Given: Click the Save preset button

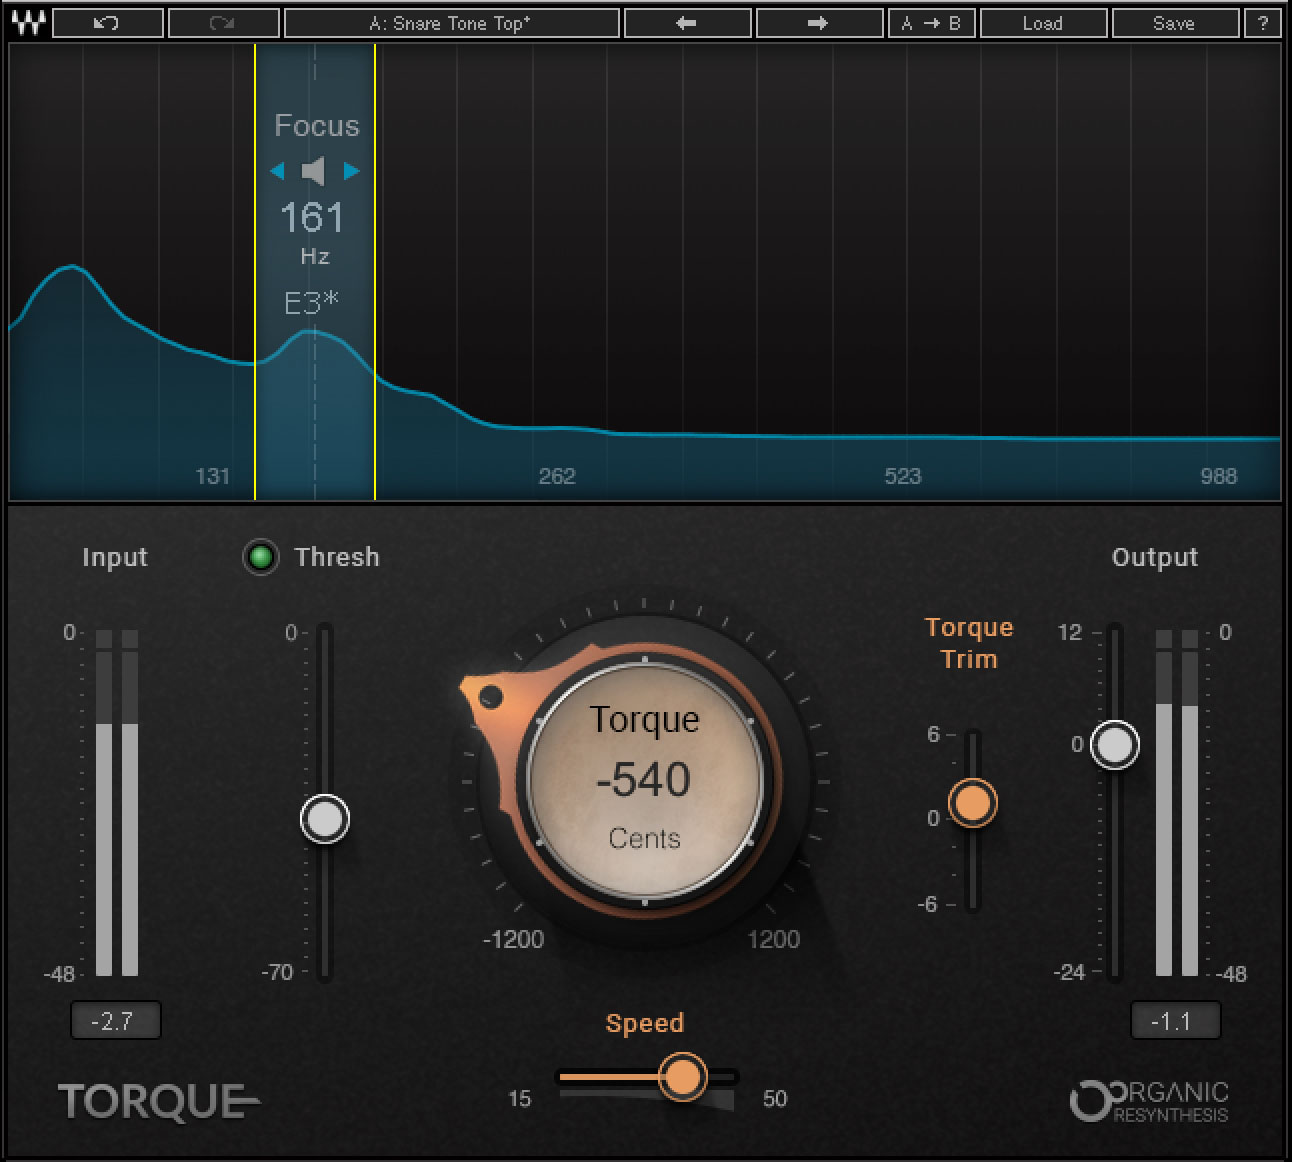Looking at the screenshot, I should click(x=1173, y=23).
